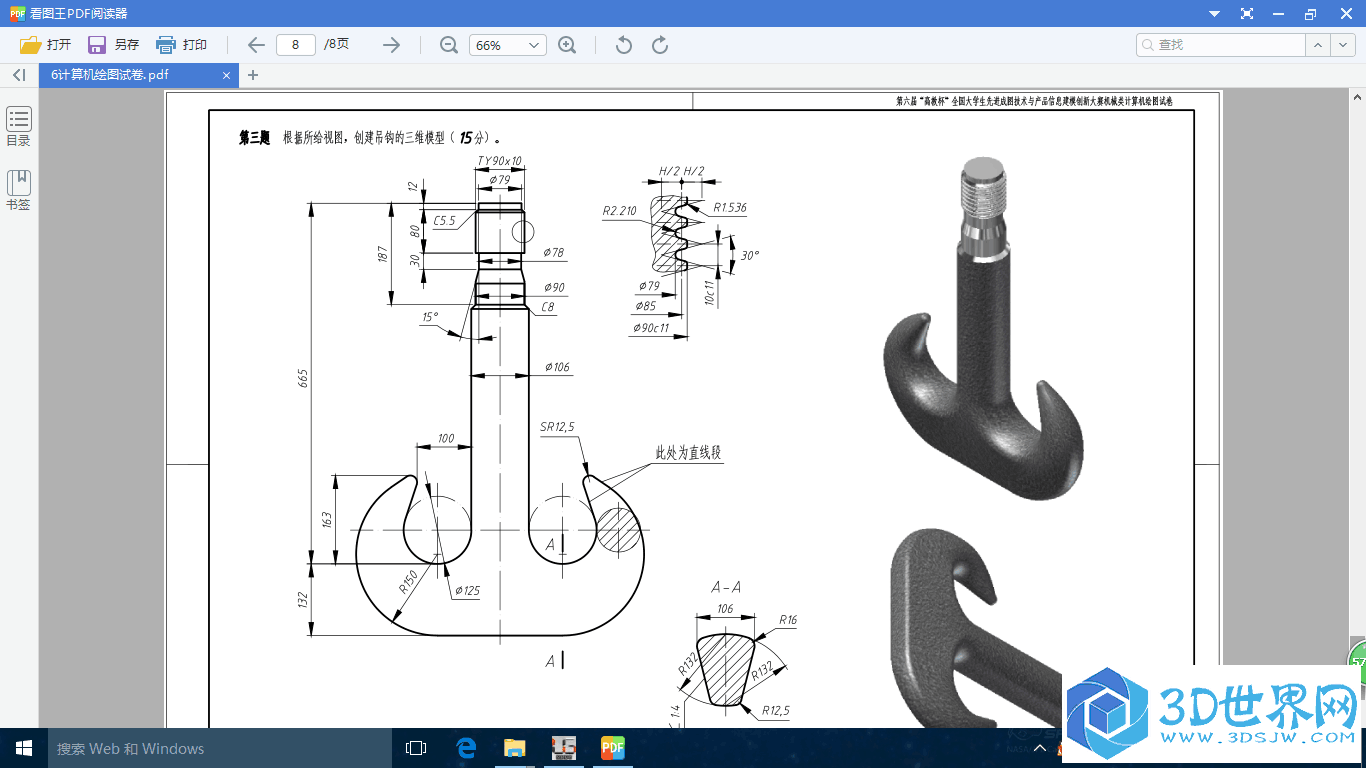Open the title bar dropdown menu triangle
This screenshot has width=1366, height=768.
pos(1214,14)
